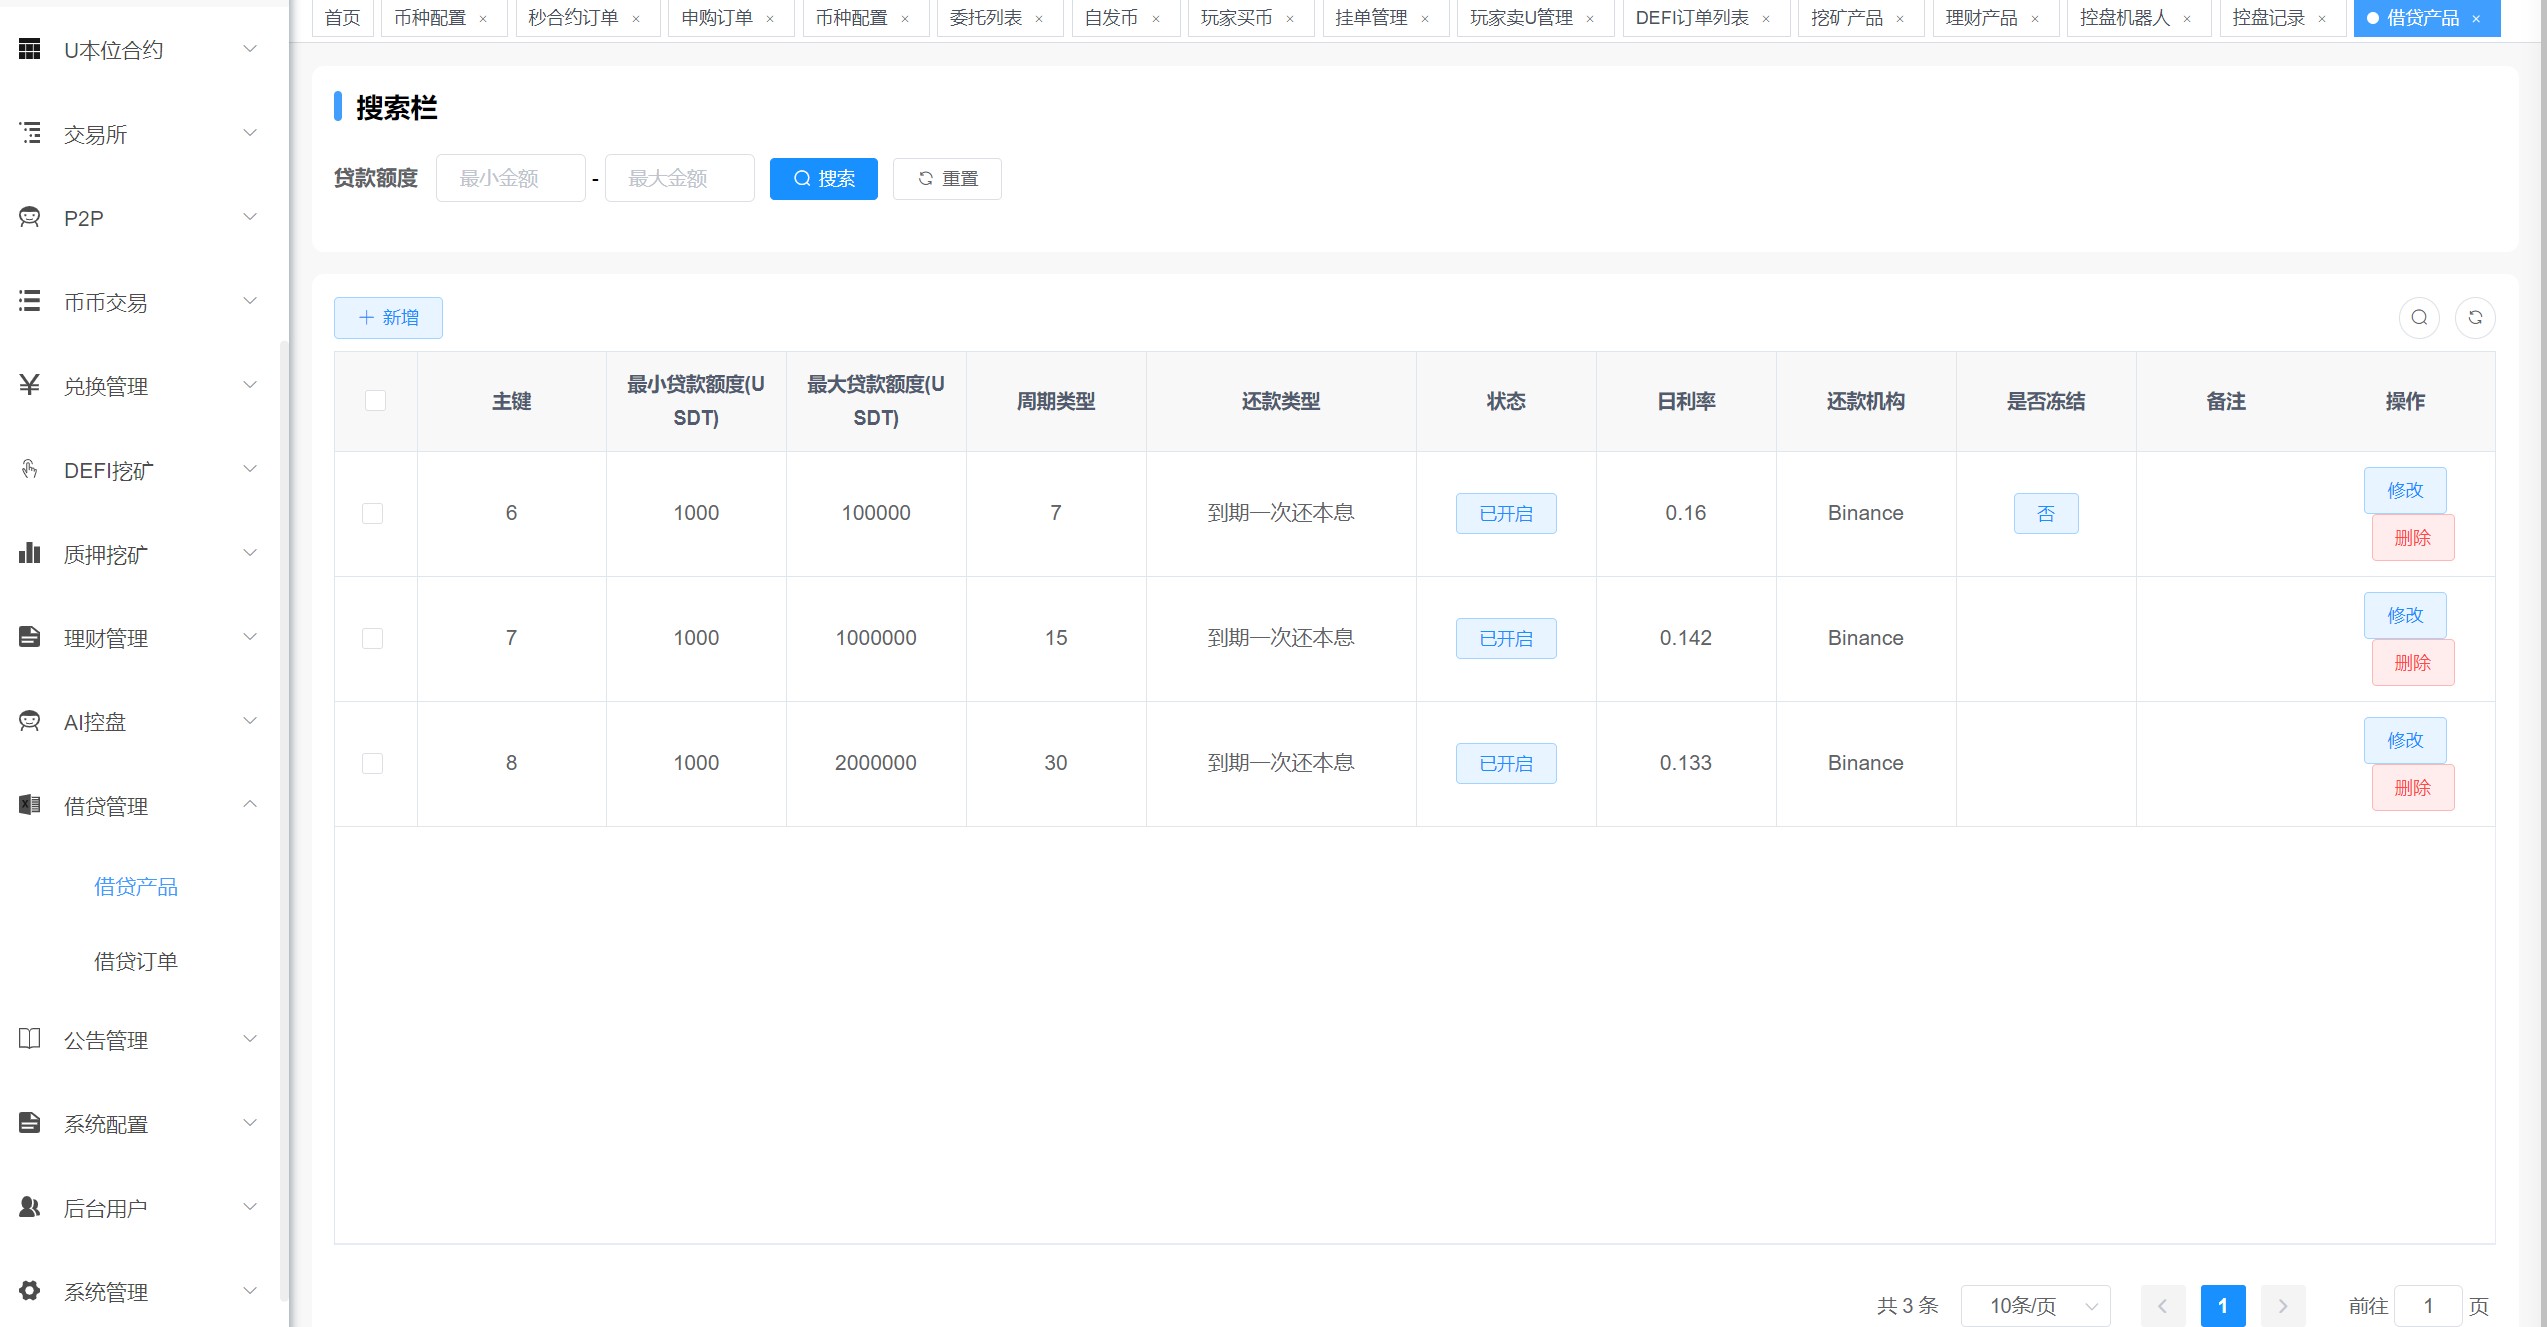Focus the 最小金额 input field
2547x1327 pixels.
511,179
